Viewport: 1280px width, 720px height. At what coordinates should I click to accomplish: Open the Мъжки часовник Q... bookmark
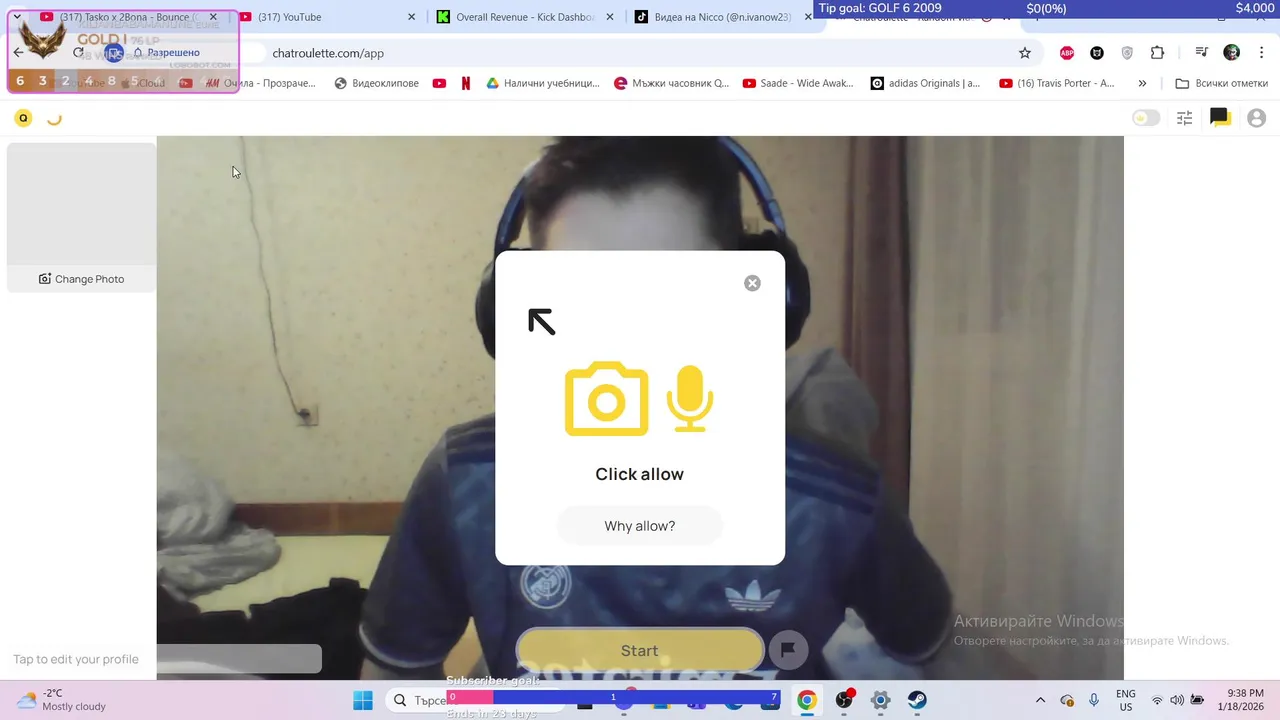(672, 83)
